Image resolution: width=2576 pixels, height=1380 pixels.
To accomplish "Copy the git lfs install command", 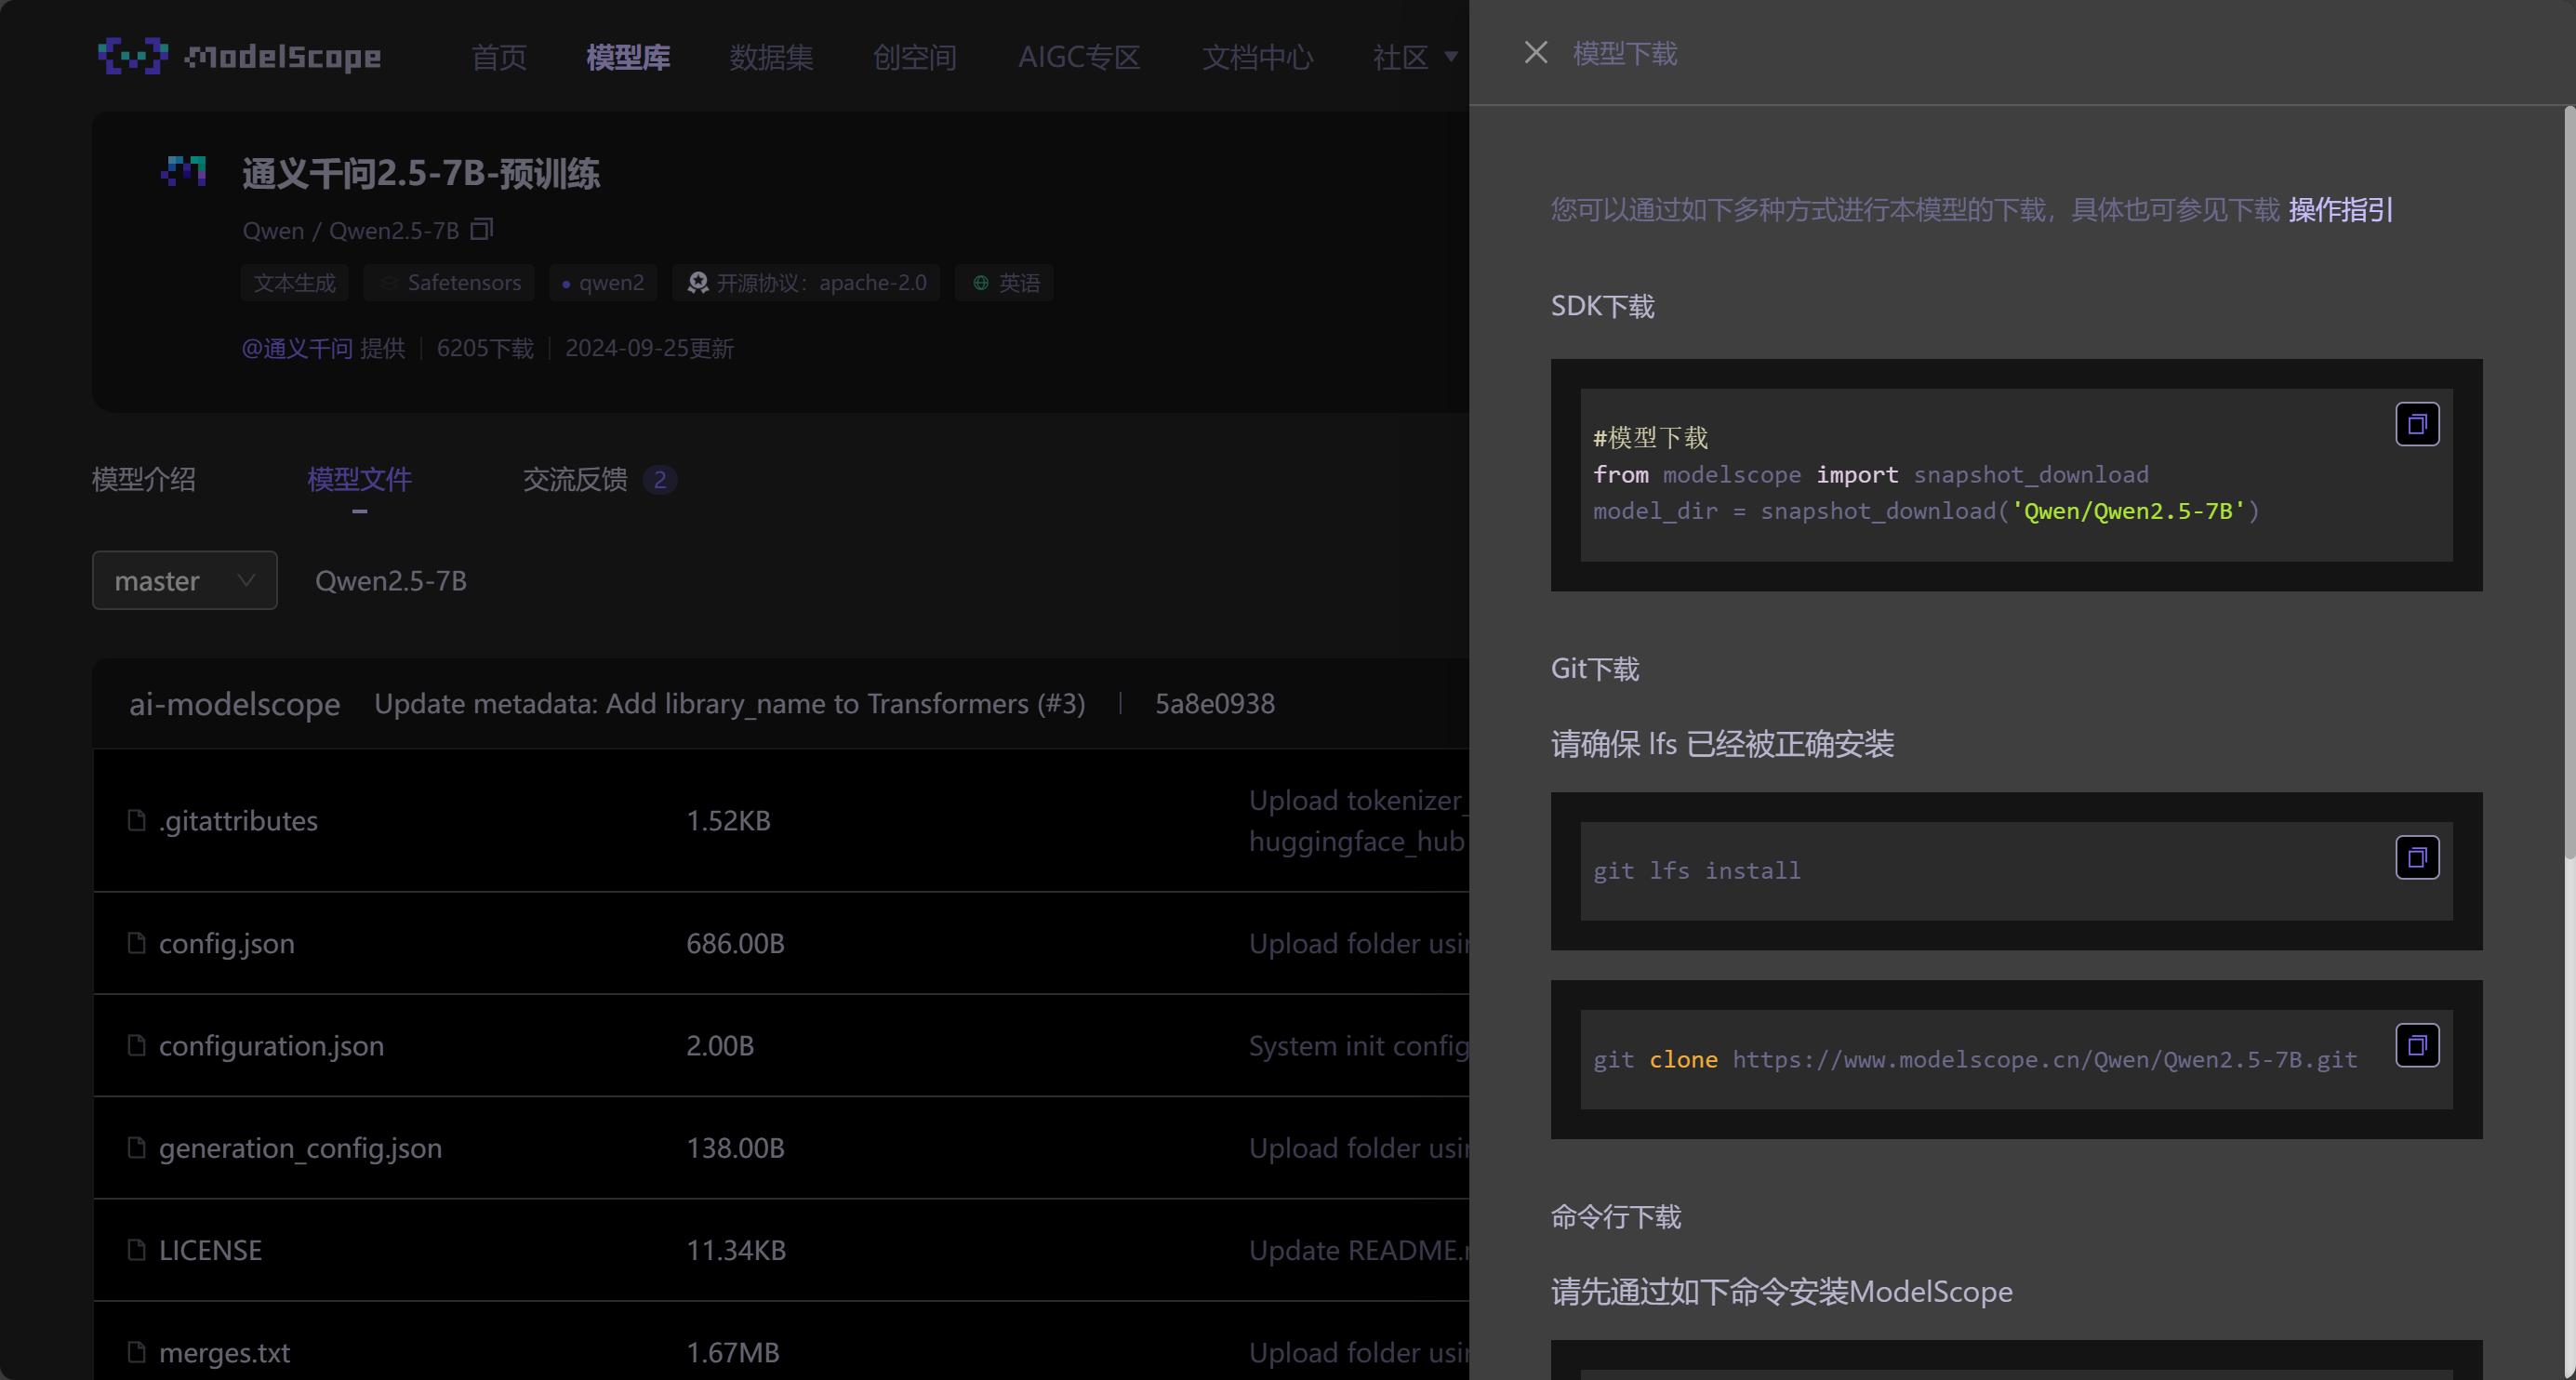I will coord(2416,857).
